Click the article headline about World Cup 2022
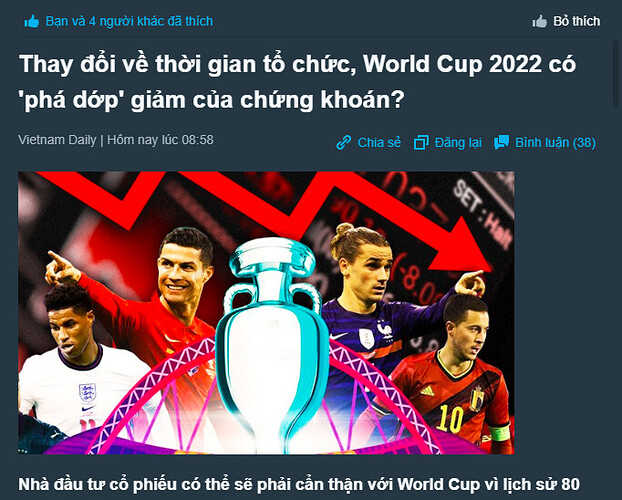Screen dimensions: 622x500 coord(297,81)
